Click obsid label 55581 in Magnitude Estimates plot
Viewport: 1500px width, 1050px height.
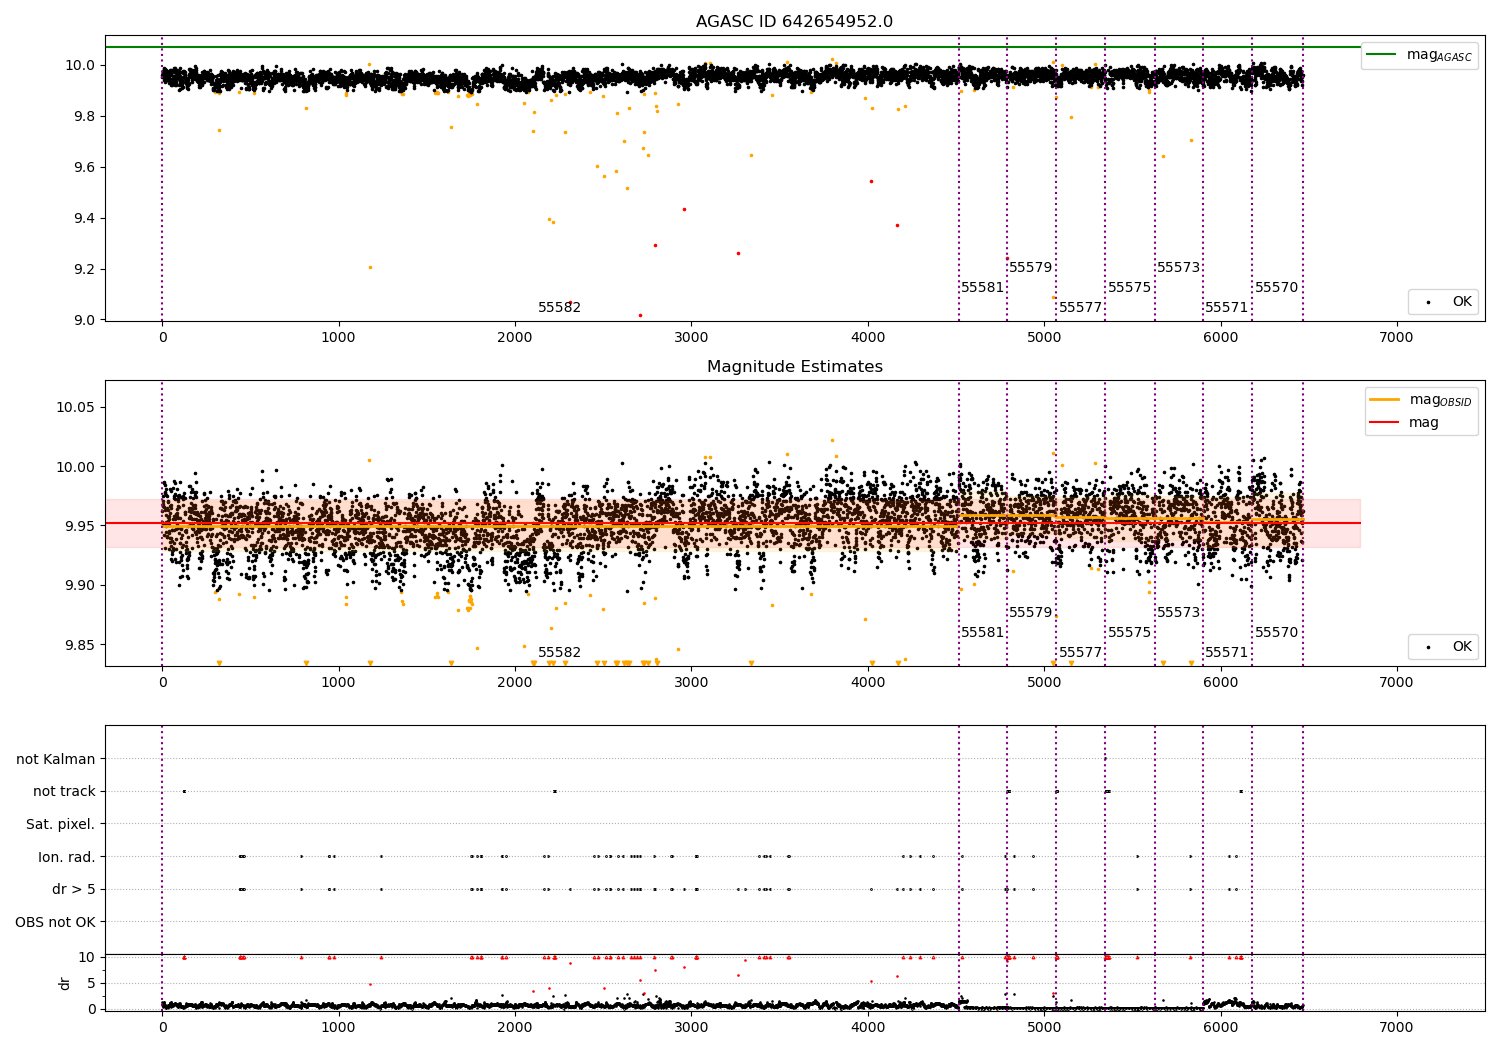(x=982, y=633)
